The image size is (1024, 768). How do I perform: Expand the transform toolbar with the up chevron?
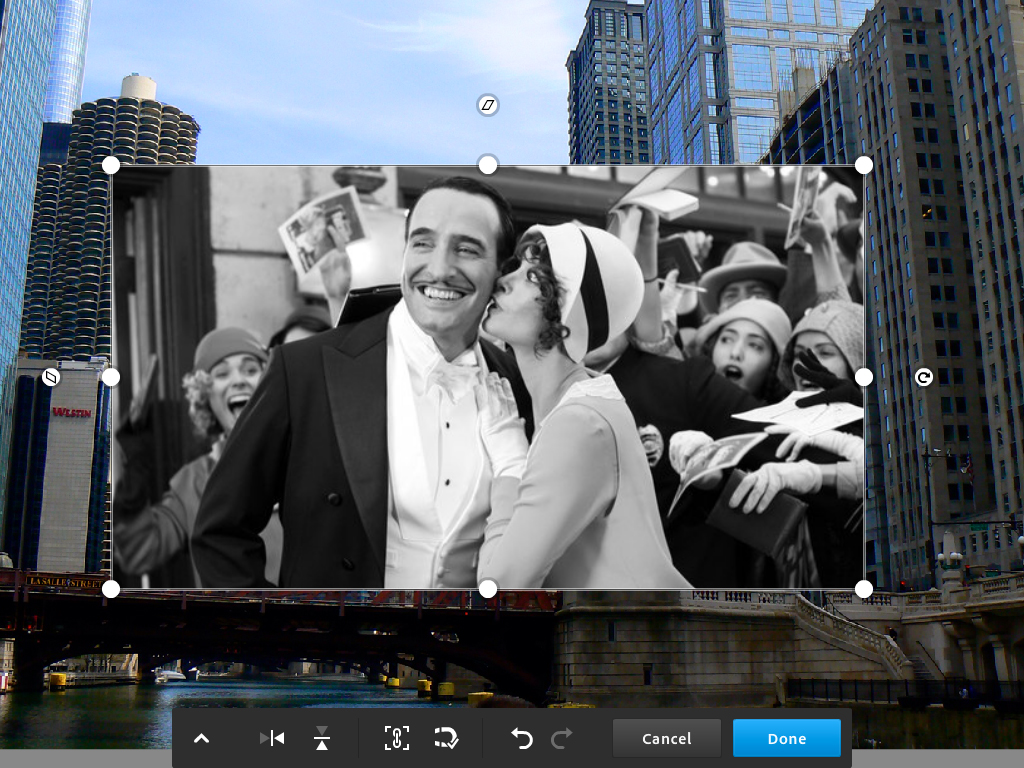[202, 739]
